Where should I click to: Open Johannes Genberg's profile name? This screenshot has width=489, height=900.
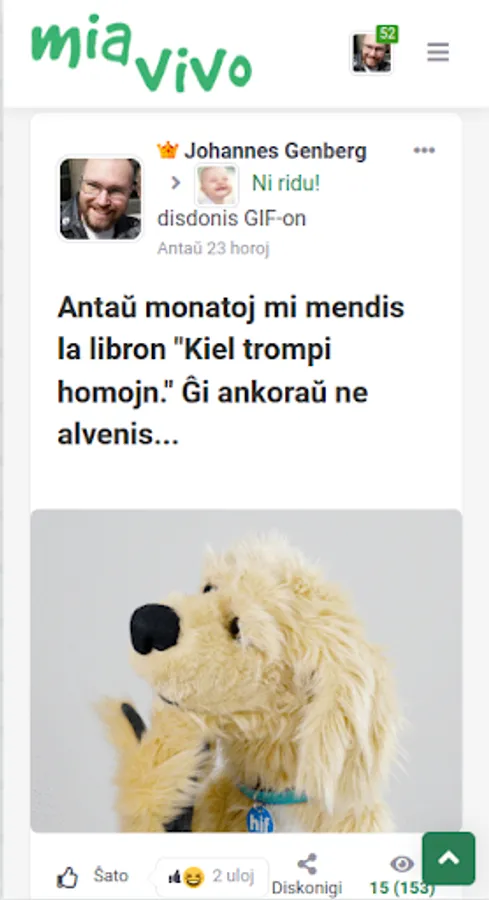point(275,151)
